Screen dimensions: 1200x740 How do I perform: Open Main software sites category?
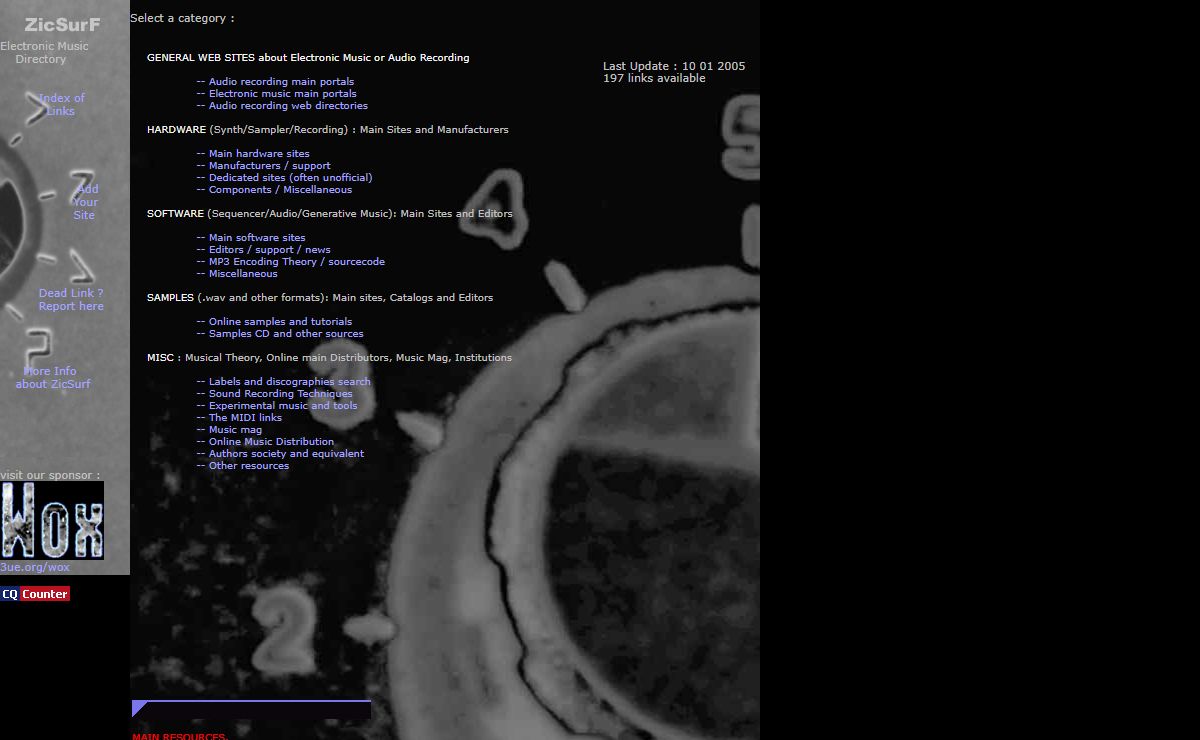click(257, 238)
